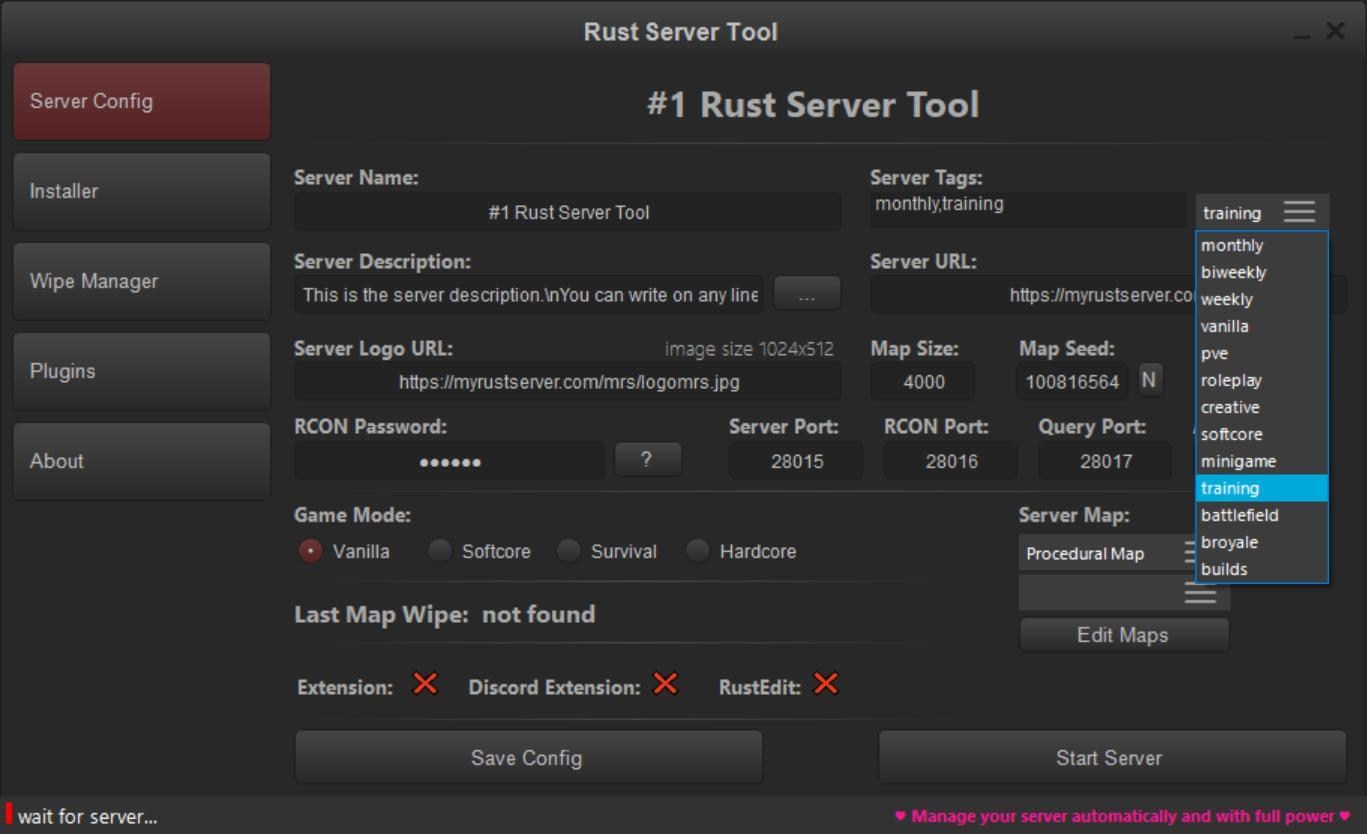Screen dimensions: 1367x834
Task: Open the Edit Maps dialog
Action: pyautogui.click(x=1122, y=634)
